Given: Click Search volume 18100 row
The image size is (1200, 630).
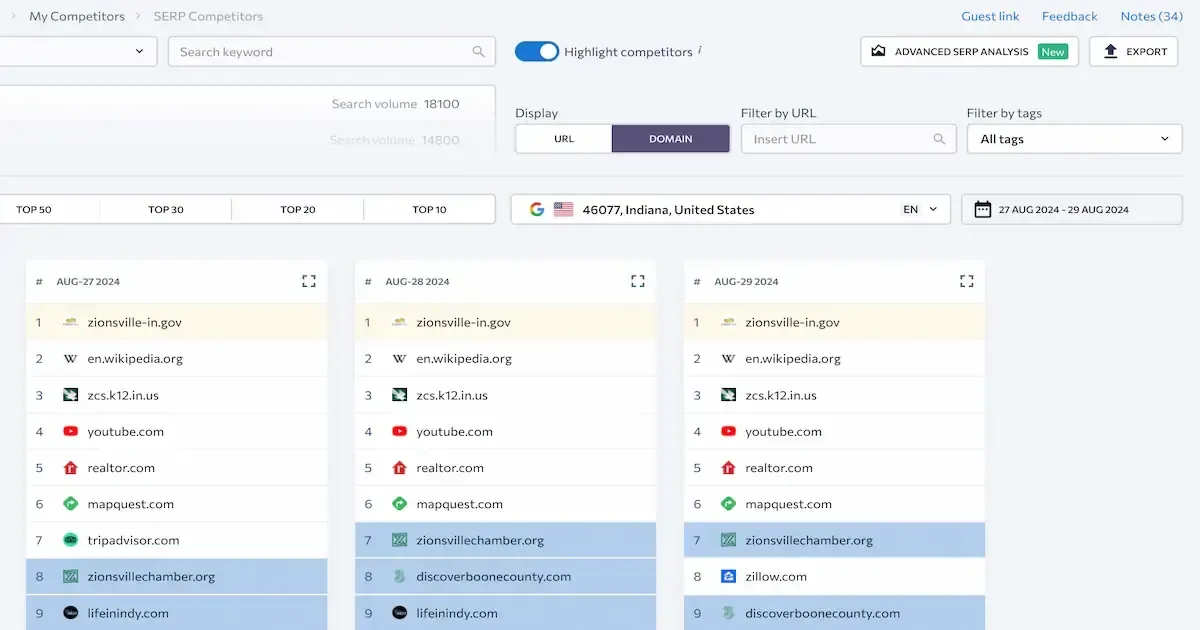Looking at the screenshot, I should tap(247, 104).
